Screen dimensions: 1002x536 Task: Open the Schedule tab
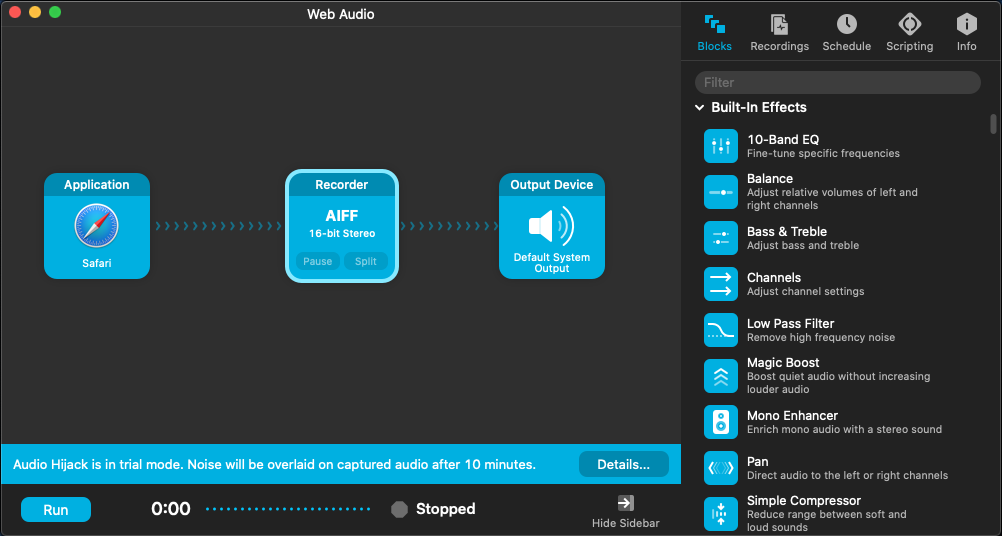(847, 33)
